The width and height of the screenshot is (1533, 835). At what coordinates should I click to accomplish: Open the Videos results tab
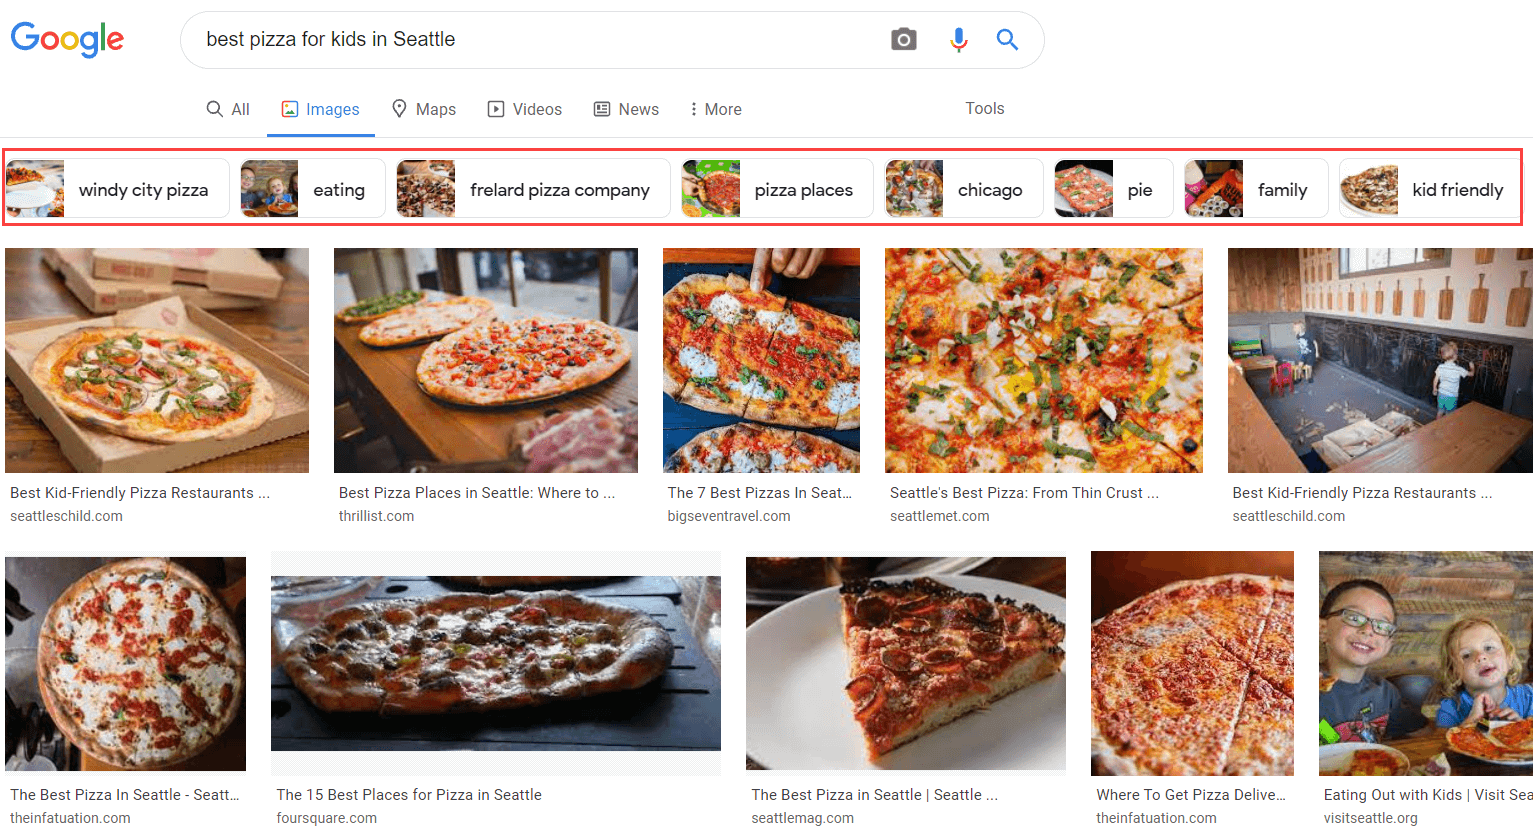tap(525, 109)
